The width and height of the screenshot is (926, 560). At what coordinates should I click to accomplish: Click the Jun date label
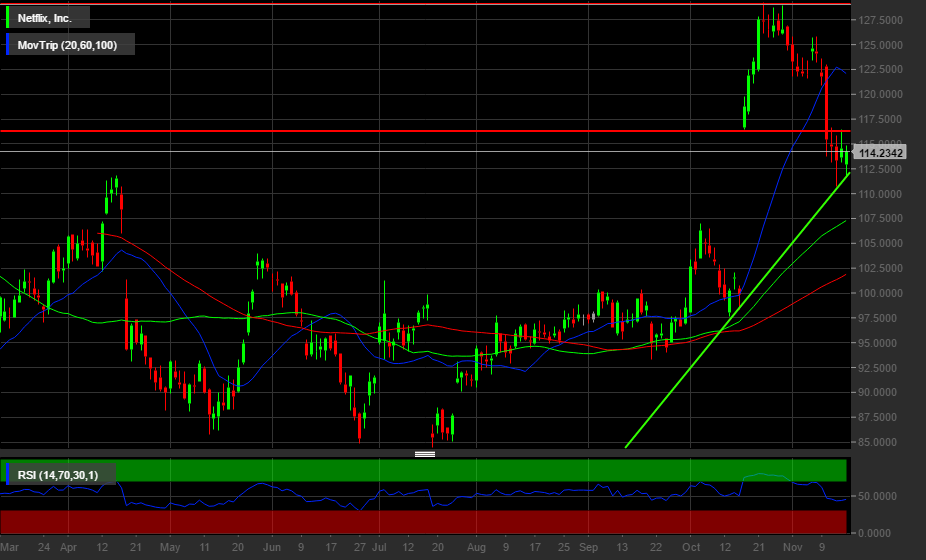(272, 547)
